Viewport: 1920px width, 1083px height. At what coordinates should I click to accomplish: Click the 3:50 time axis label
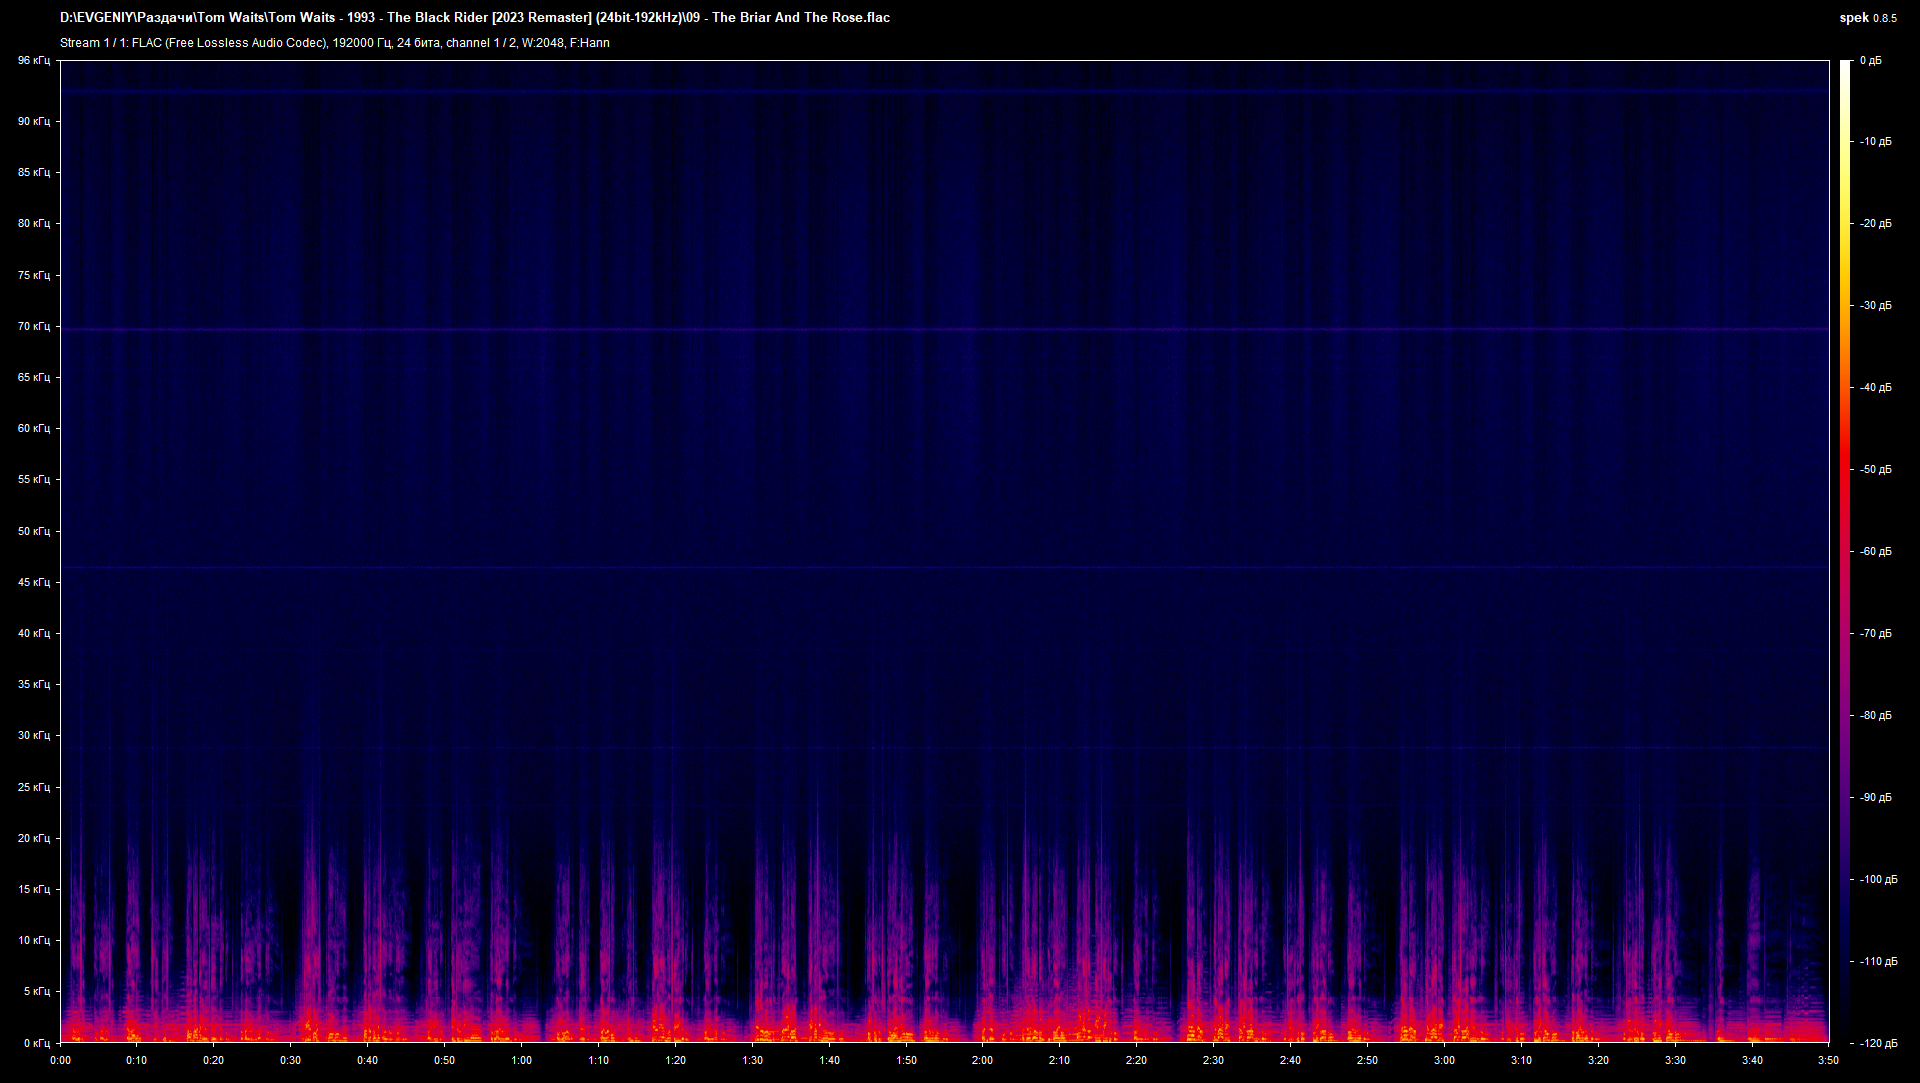[1829, 1061]
